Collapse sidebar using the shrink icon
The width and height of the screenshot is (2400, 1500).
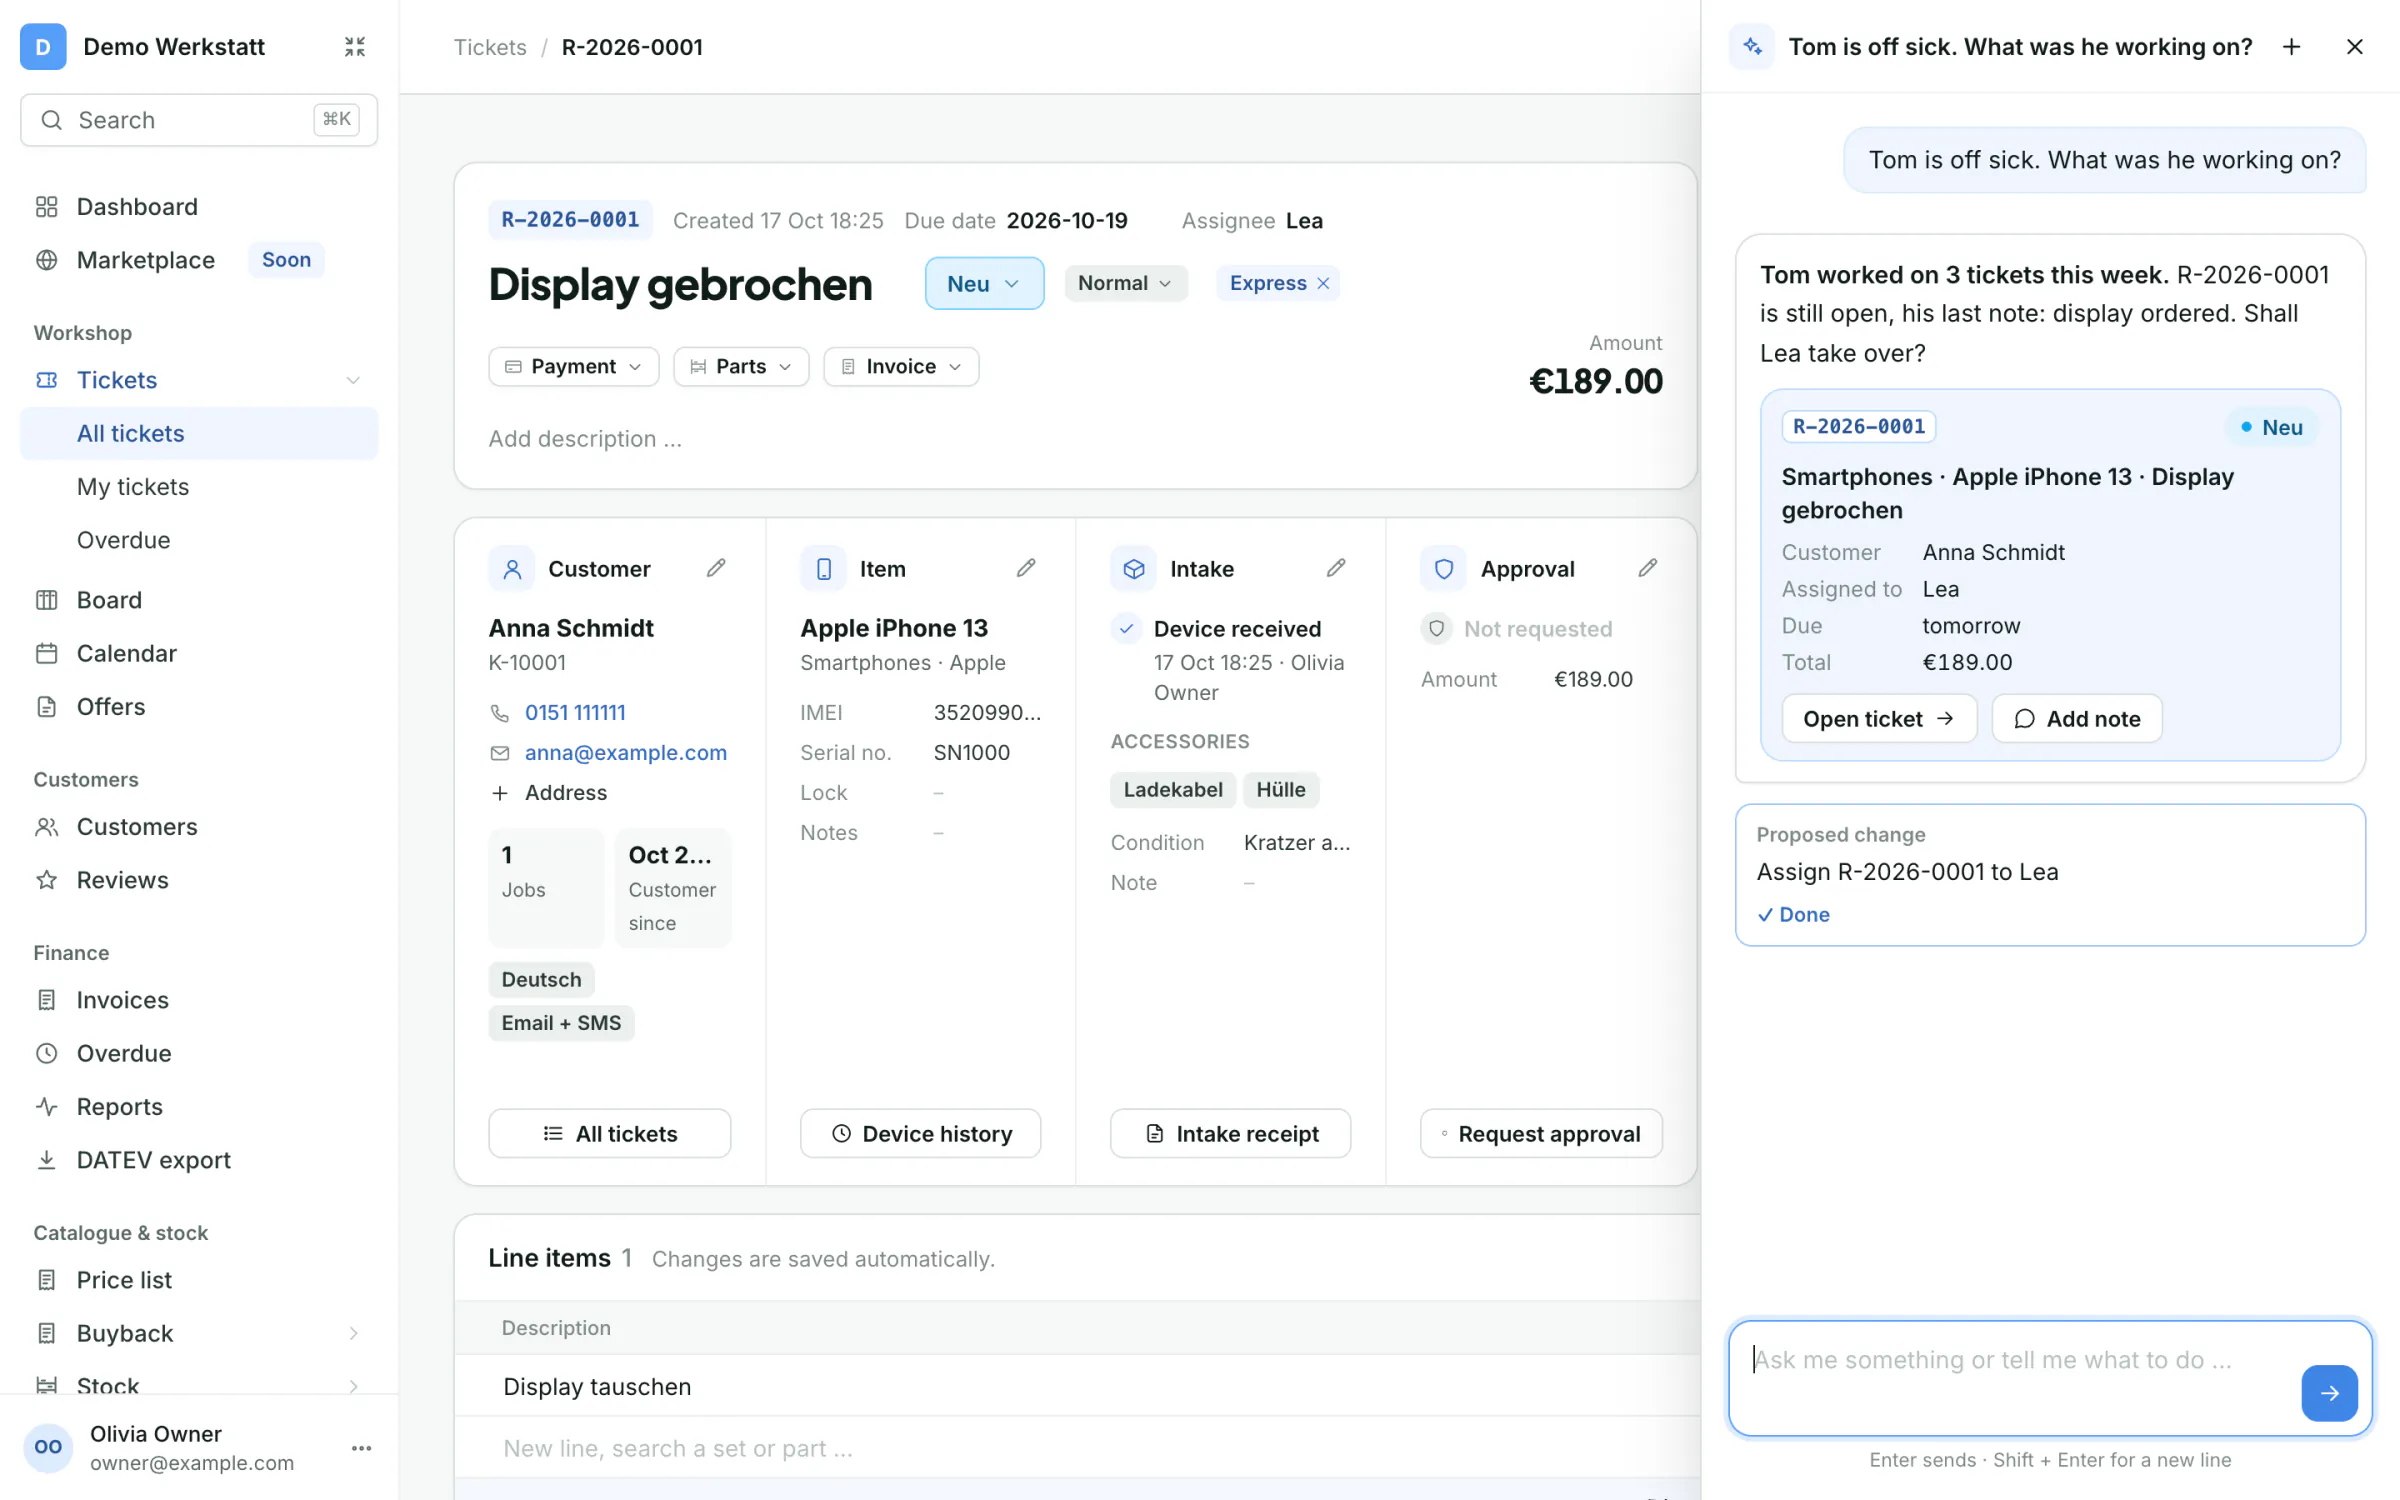point(354,47)
